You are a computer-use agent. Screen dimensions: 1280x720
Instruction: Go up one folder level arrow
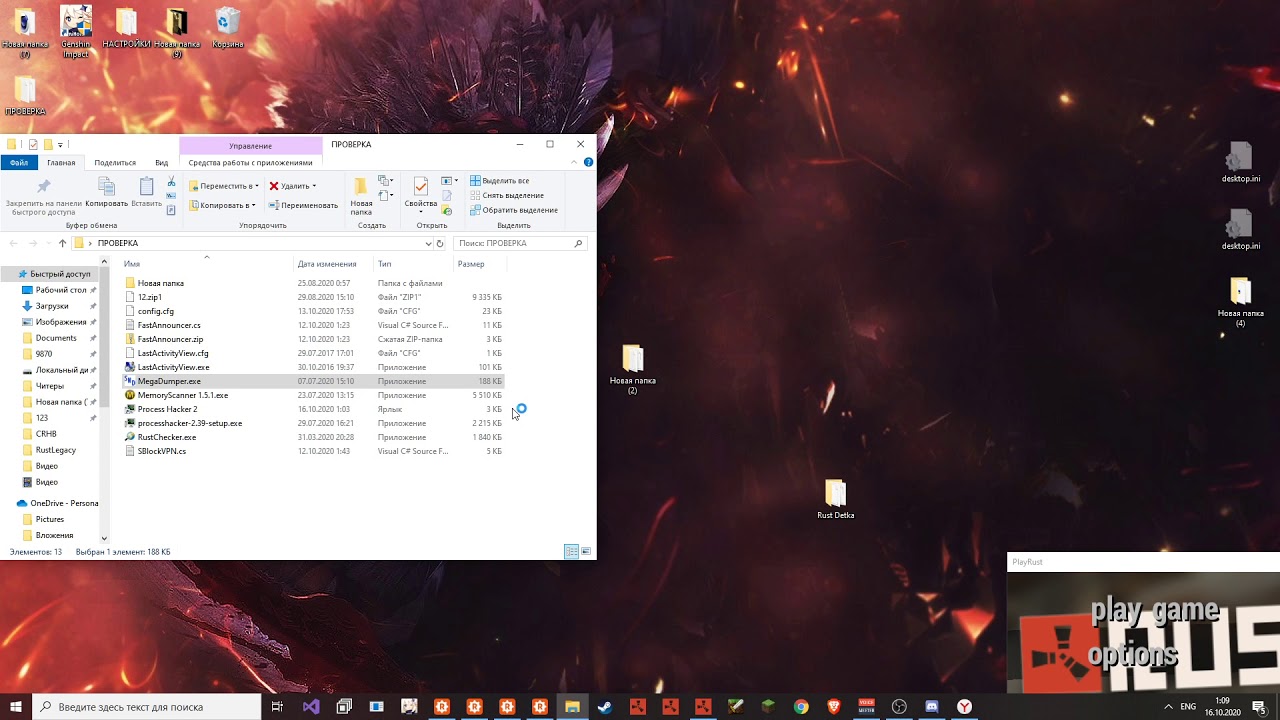pos(62,243)
